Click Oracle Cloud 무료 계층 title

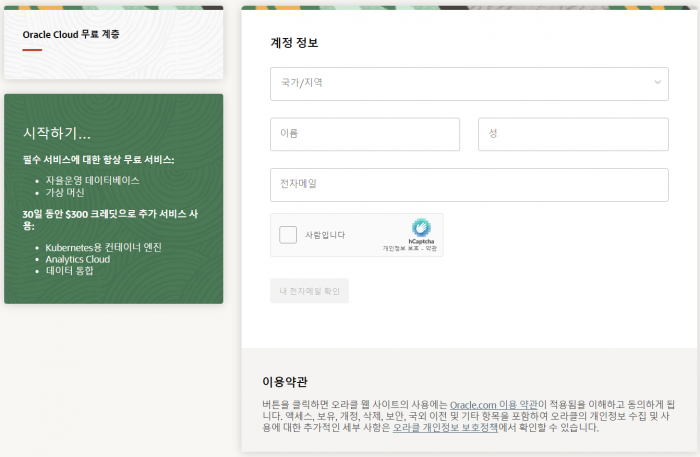point(71,34)
